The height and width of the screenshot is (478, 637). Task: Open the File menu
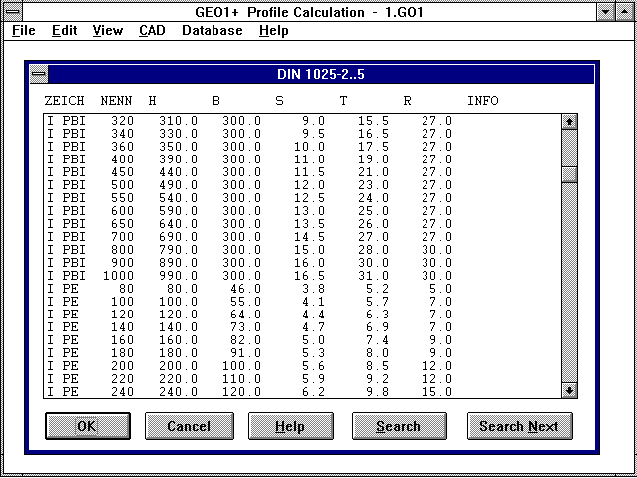tap(23, 30)
